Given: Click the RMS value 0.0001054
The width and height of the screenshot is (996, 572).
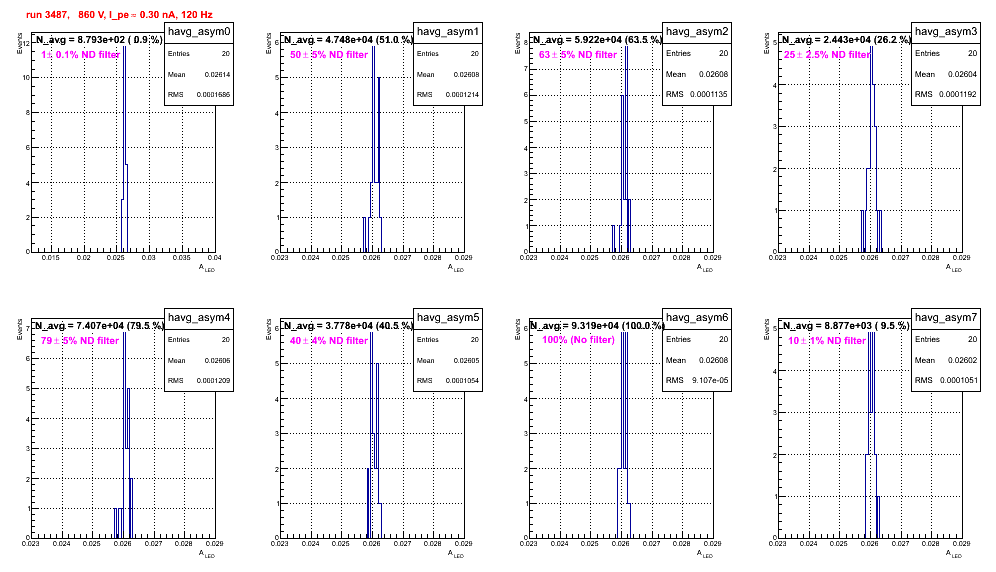Looking at the screenshot, I should pyautogui.click(x=462, y=381).
